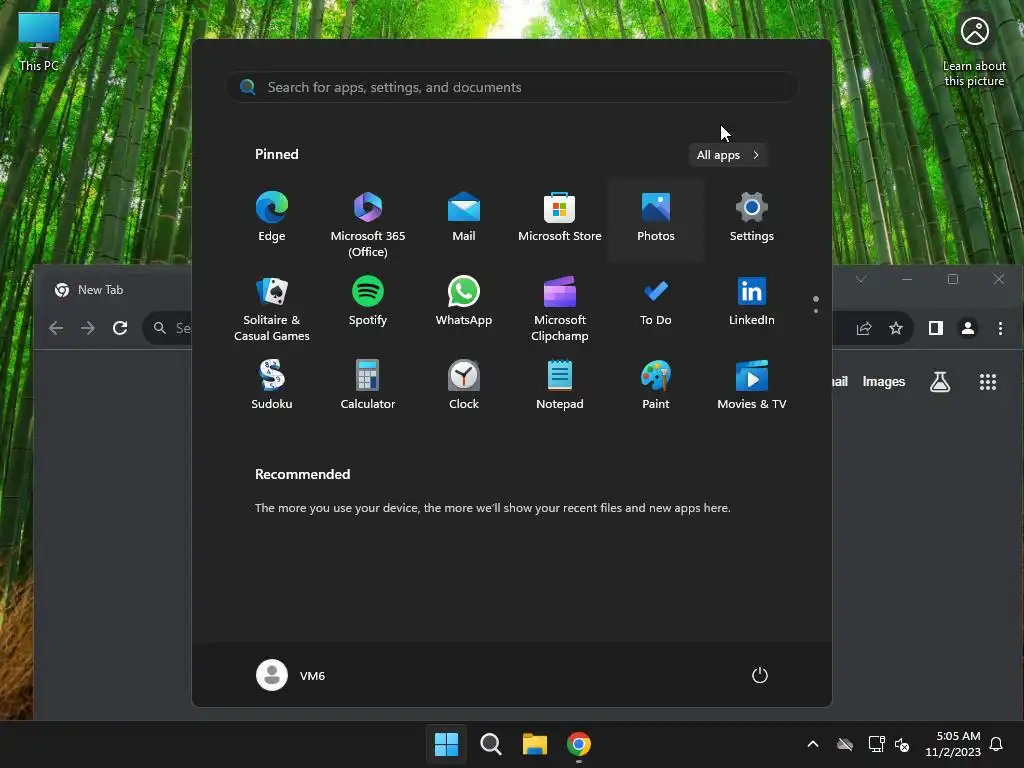1024x768 pixels.
Task: Click the OneDrive cloud tray icon
Action: (845, 744)
